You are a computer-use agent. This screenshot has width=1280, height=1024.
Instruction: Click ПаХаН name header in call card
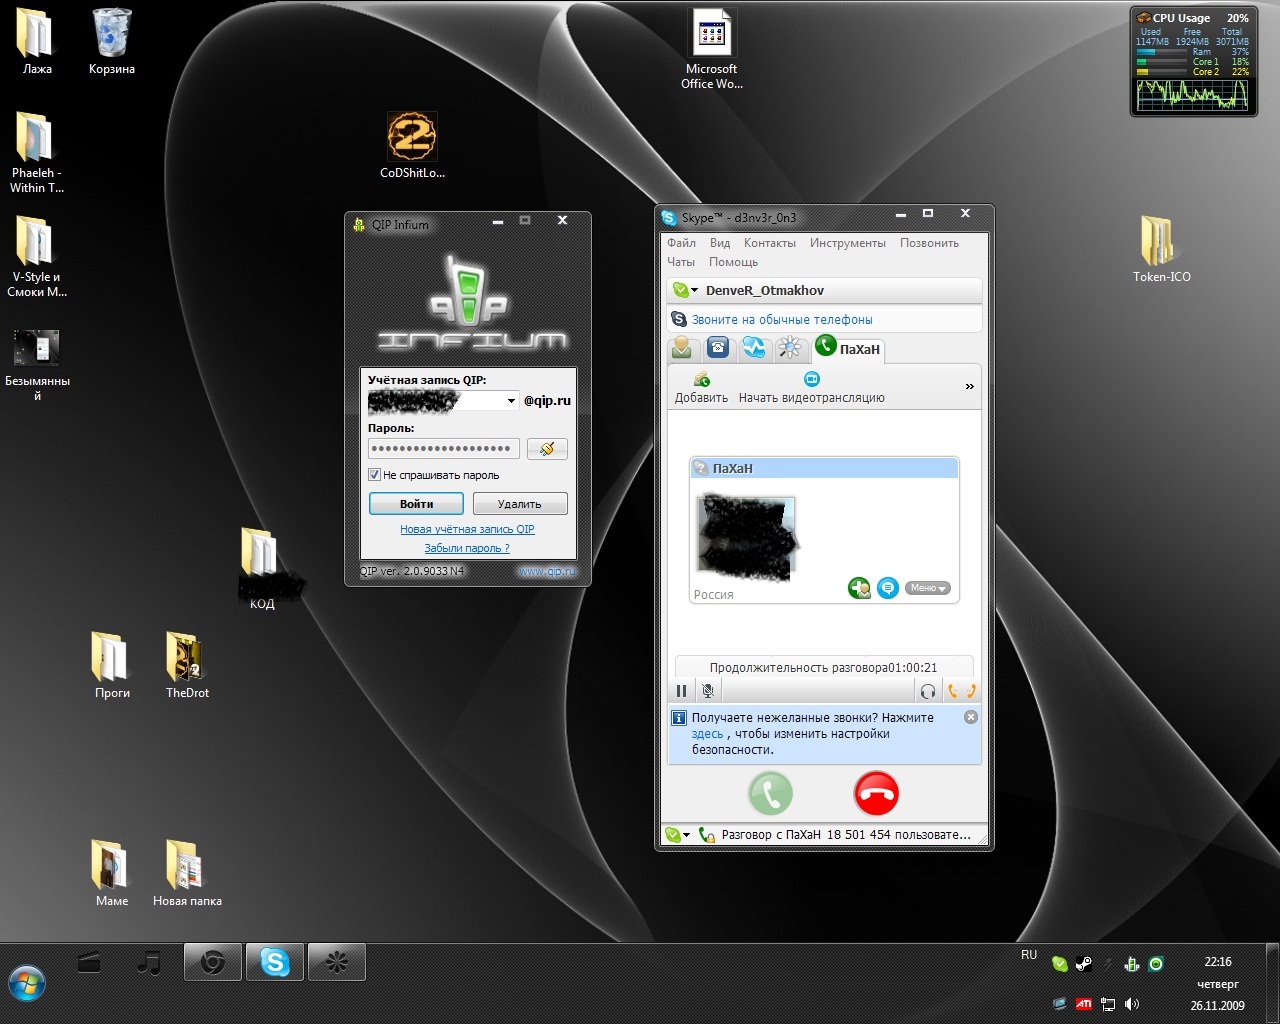(x=824, y=468)
